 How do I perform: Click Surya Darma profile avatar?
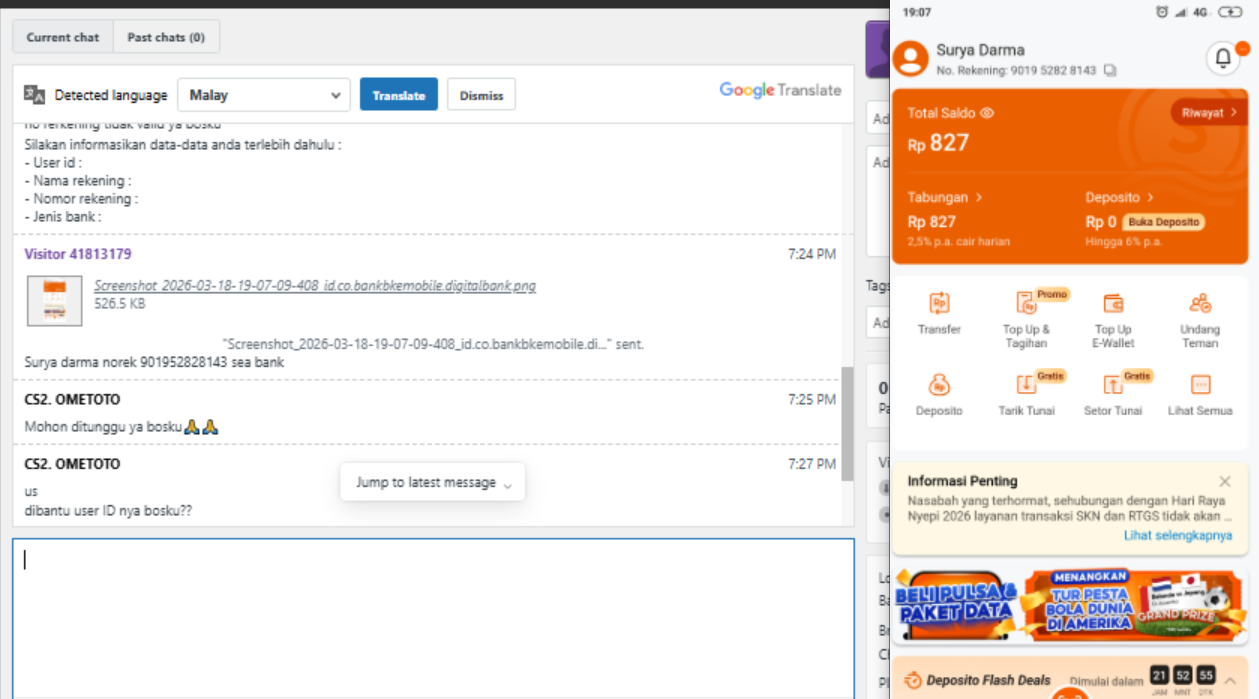tap(910, 58)
